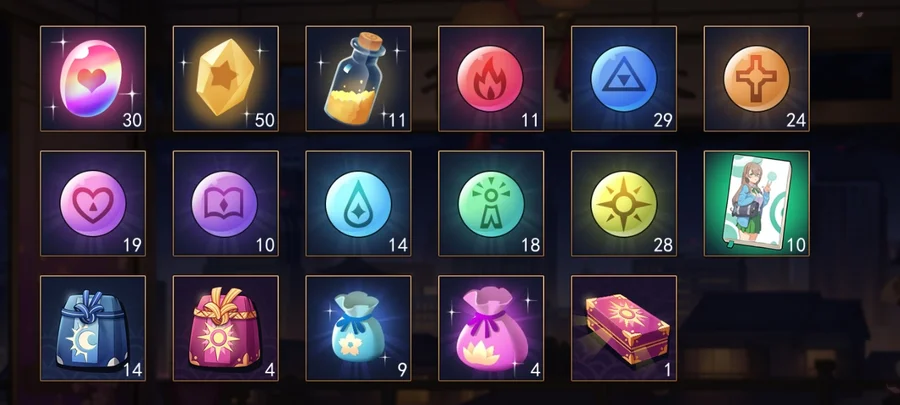Choose the red flame orb
Image resolution: width=900 pixels, height=405 pixels.
point(491,79)
